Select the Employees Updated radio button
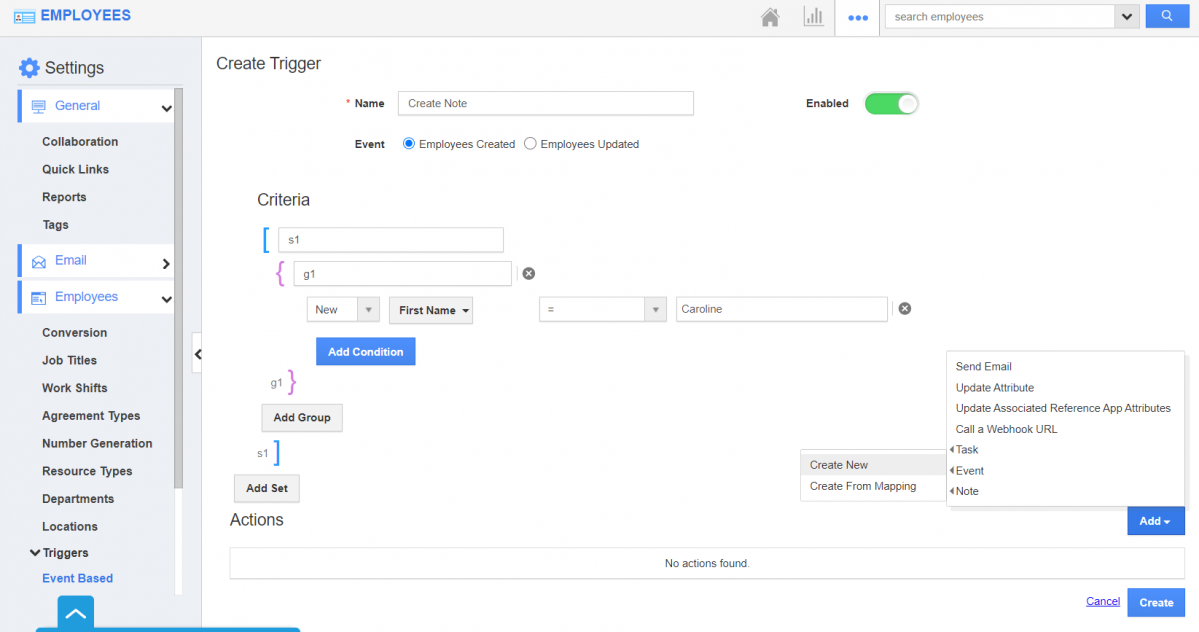Image resolution: width=1199 pixels, height=632 pixels. pos(530,144)
